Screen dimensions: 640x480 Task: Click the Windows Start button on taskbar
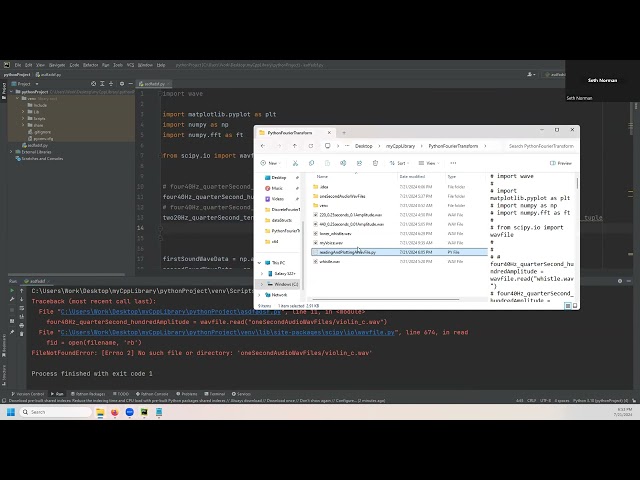coord(12,412)
